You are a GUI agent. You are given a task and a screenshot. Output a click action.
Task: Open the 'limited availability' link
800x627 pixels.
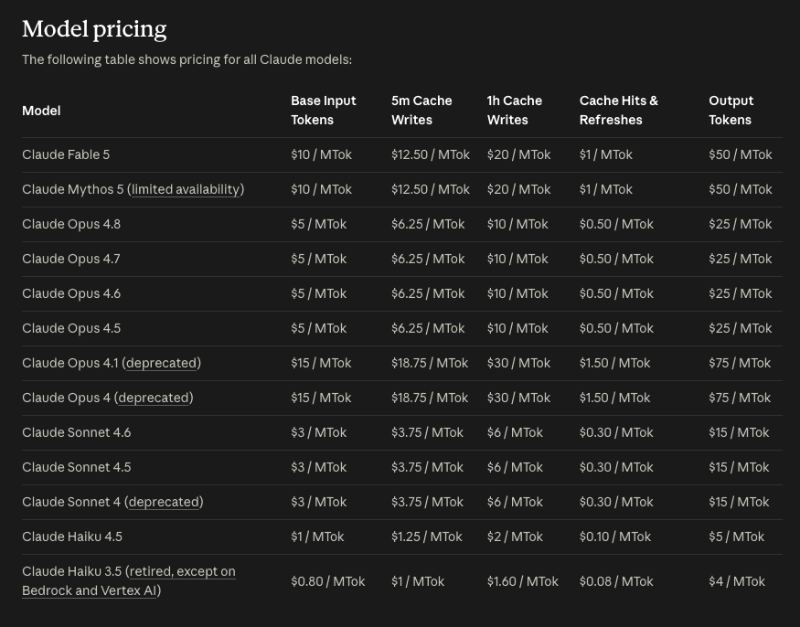pyautogui.click(x=186, y=189)
